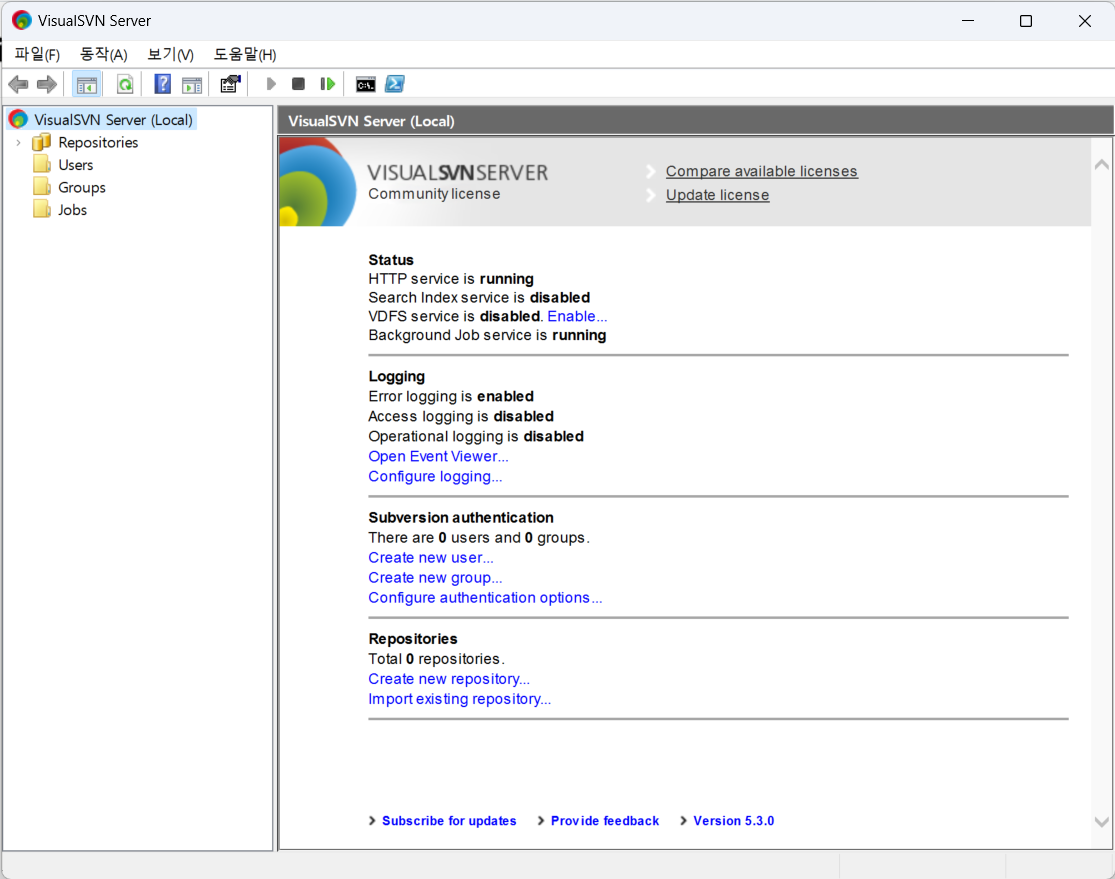Click 'Operational logging is disabled' text
The width and height of the screenshot is (1115, 879).
[476, 436]
